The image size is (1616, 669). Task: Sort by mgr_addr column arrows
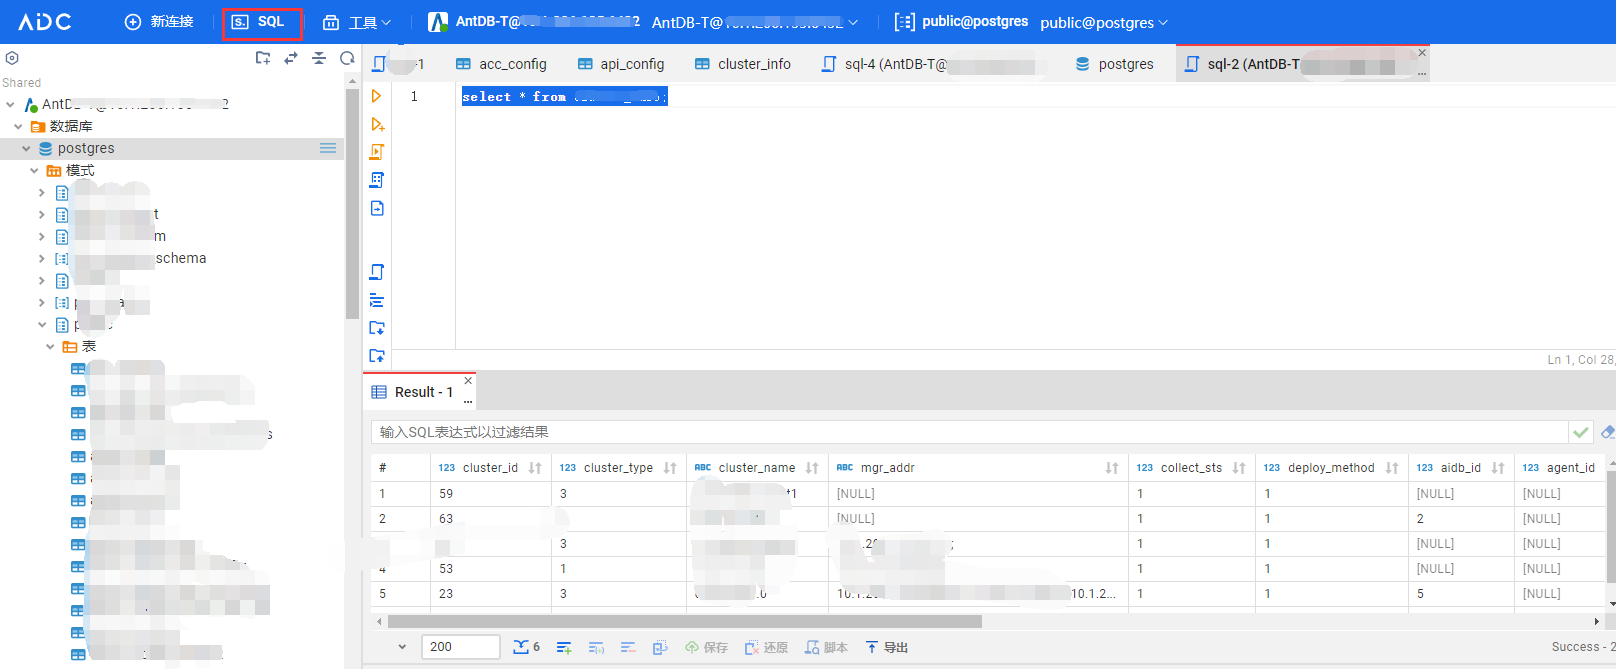[x=1112, y=468]
